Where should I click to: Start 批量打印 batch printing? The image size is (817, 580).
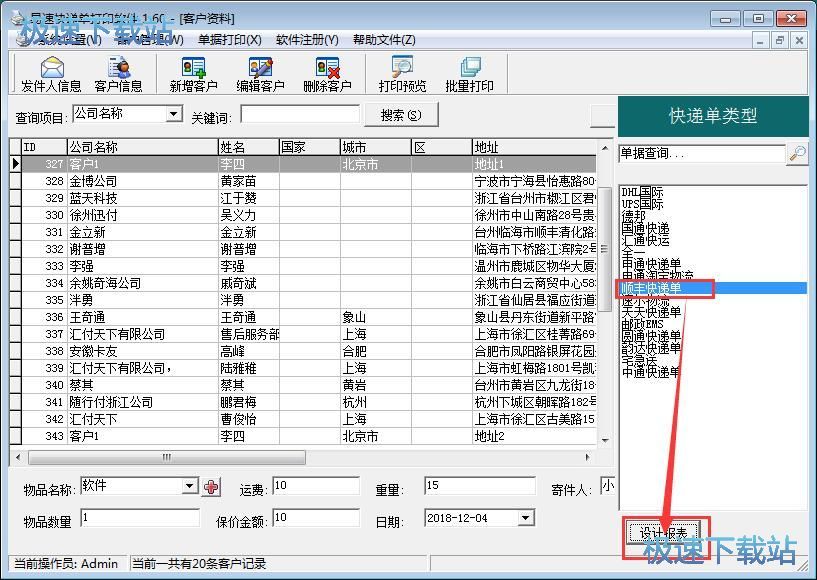(x=469, y=75)
